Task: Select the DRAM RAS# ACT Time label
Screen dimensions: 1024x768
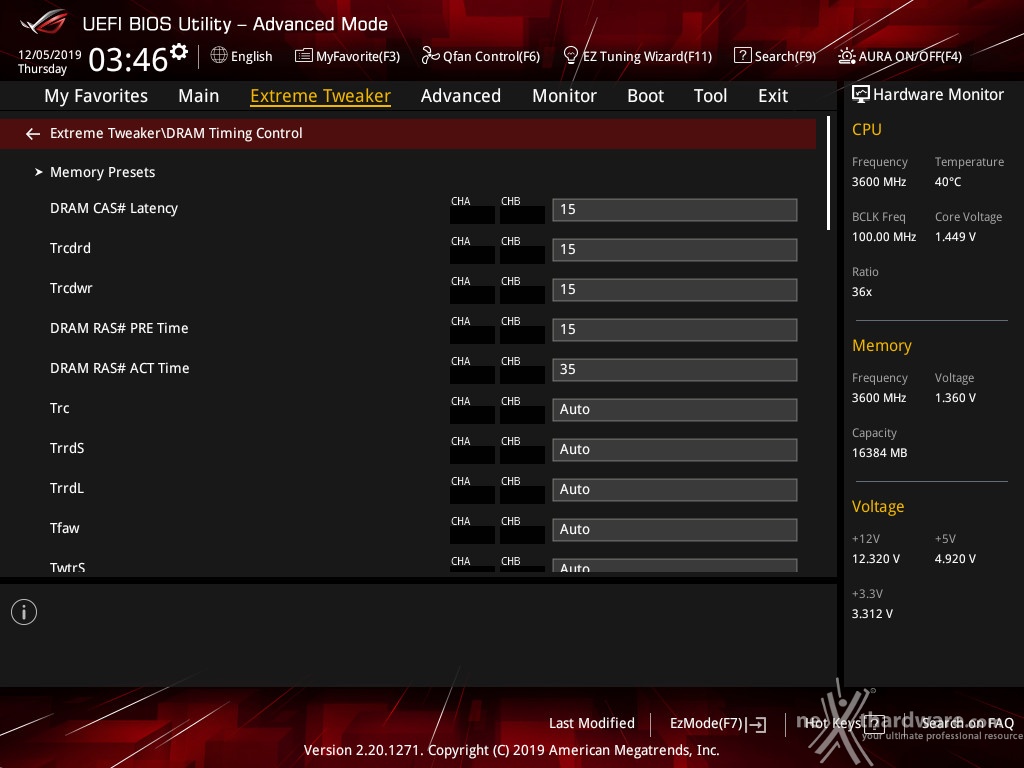Action: click(120, 368)
